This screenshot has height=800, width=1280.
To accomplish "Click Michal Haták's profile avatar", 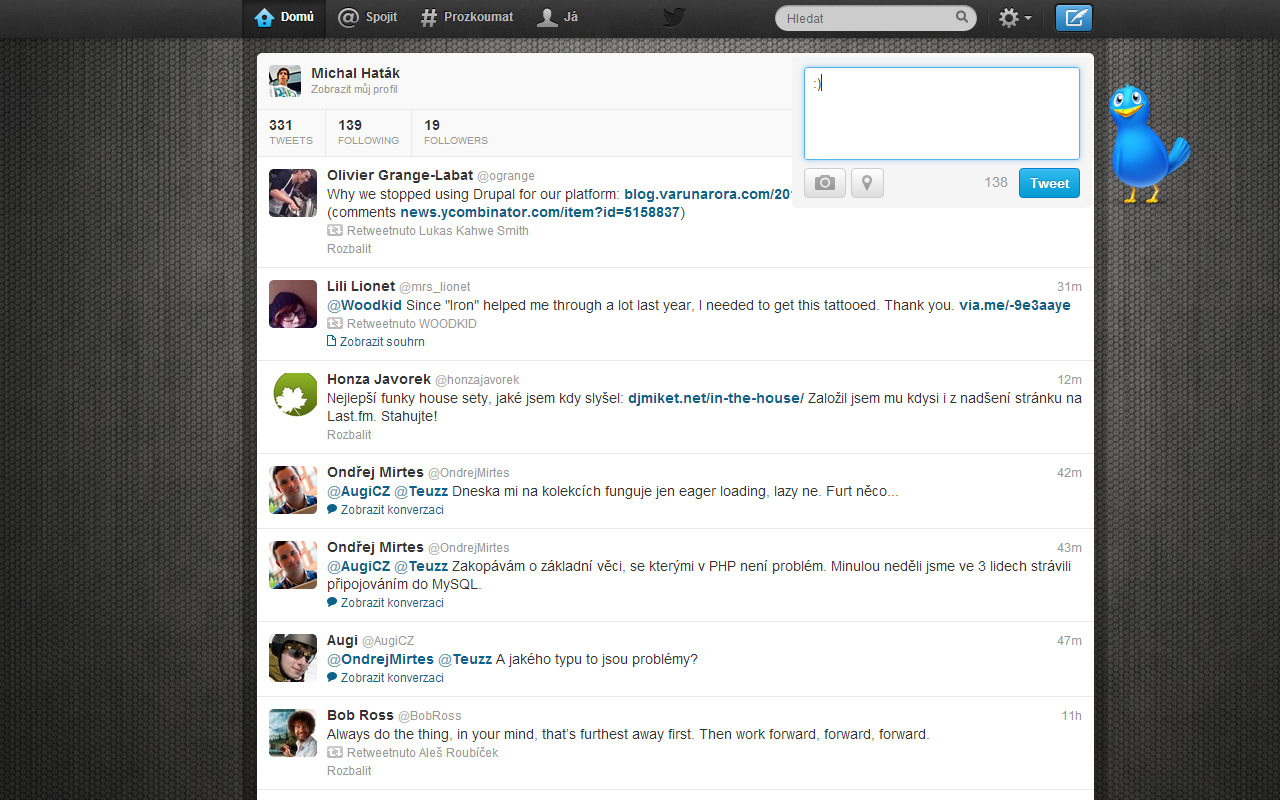I will pyautogui.click(x=285, y=81).
